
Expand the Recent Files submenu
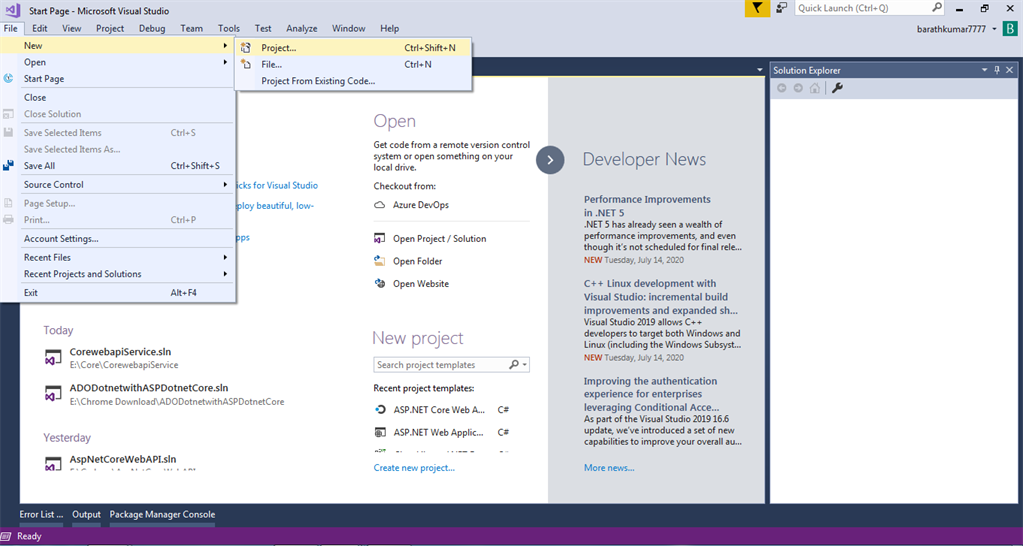(118, 258)
